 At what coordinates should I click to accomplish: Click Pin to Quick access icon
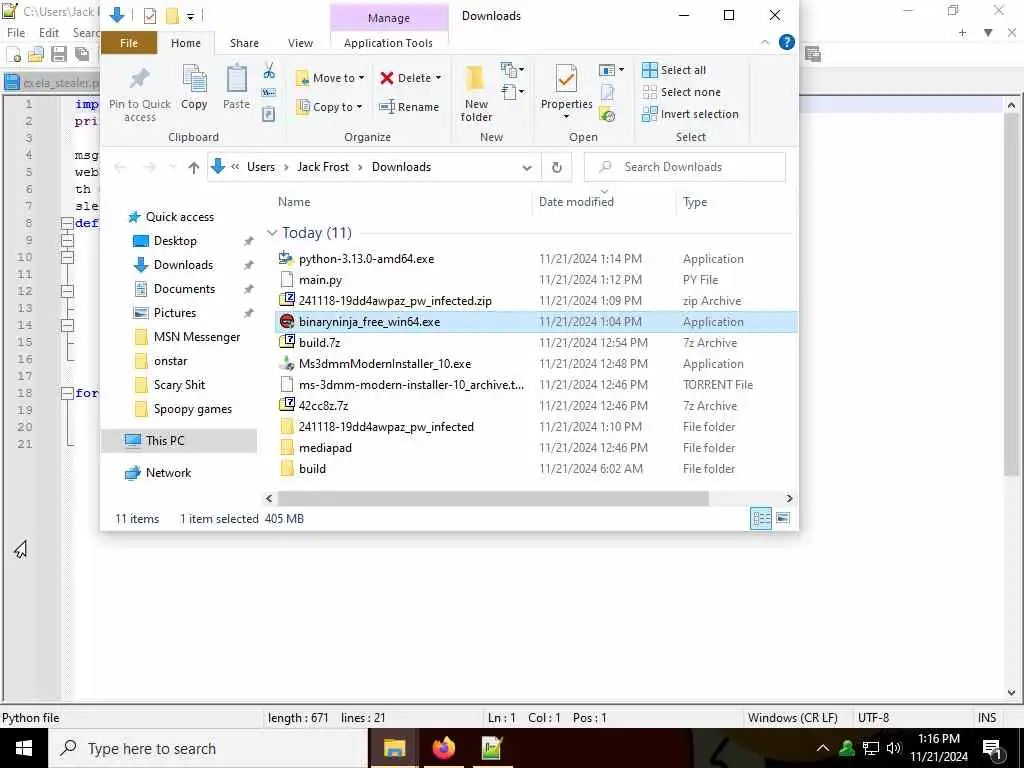pos(139,80)
